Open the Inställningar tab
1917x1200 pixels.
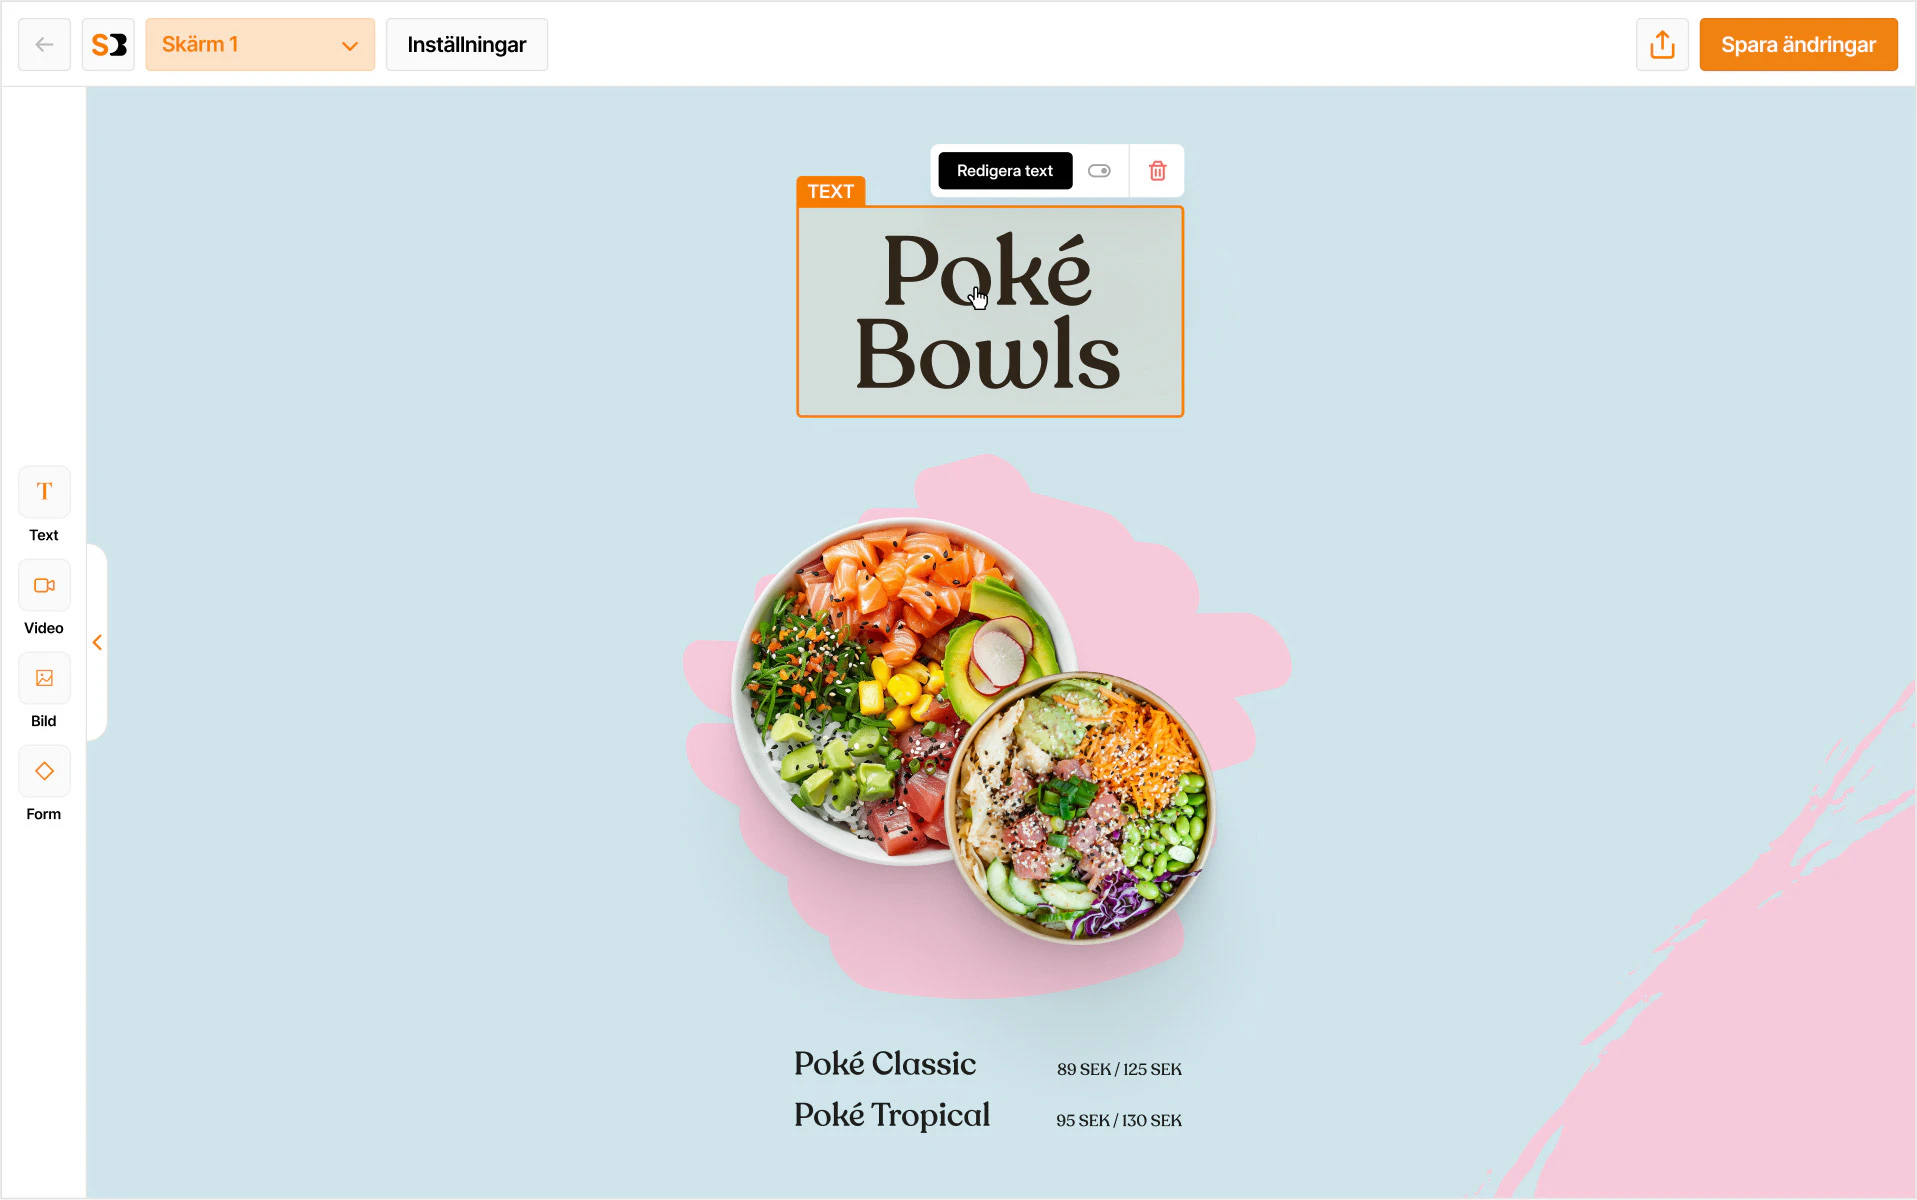pyautogui.click(x=467, y=44)
